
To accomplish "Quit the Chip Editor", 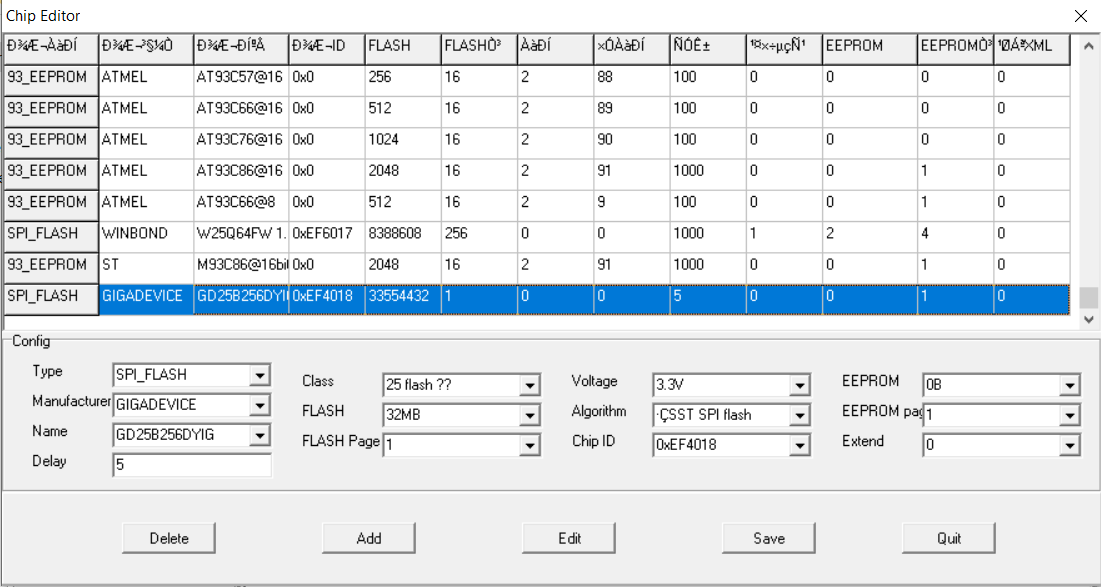I will pyautogui.click(x=949, y=539).
